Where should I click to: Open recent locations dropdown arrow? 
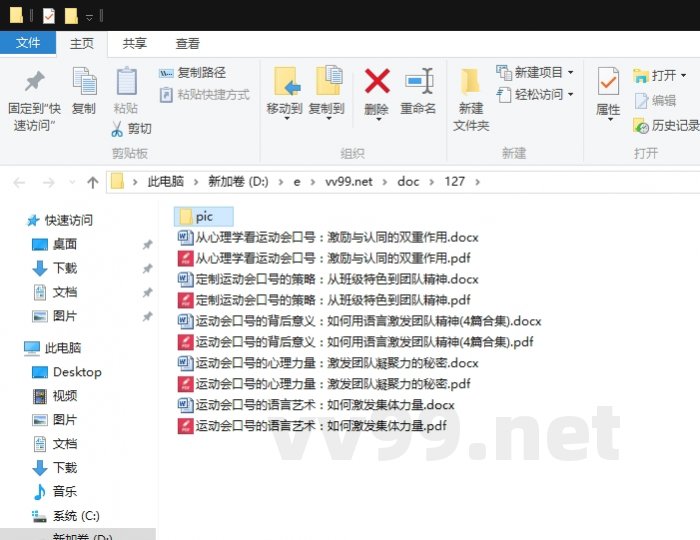pyautogui.click(x=71, y=182)
